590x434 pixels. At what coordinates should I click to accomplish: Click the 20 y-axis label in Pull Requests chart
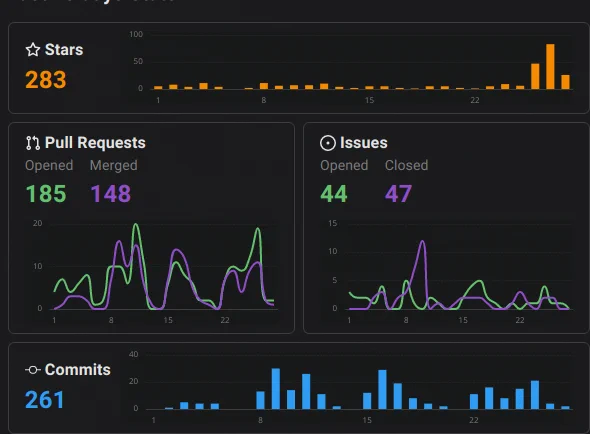38,223
